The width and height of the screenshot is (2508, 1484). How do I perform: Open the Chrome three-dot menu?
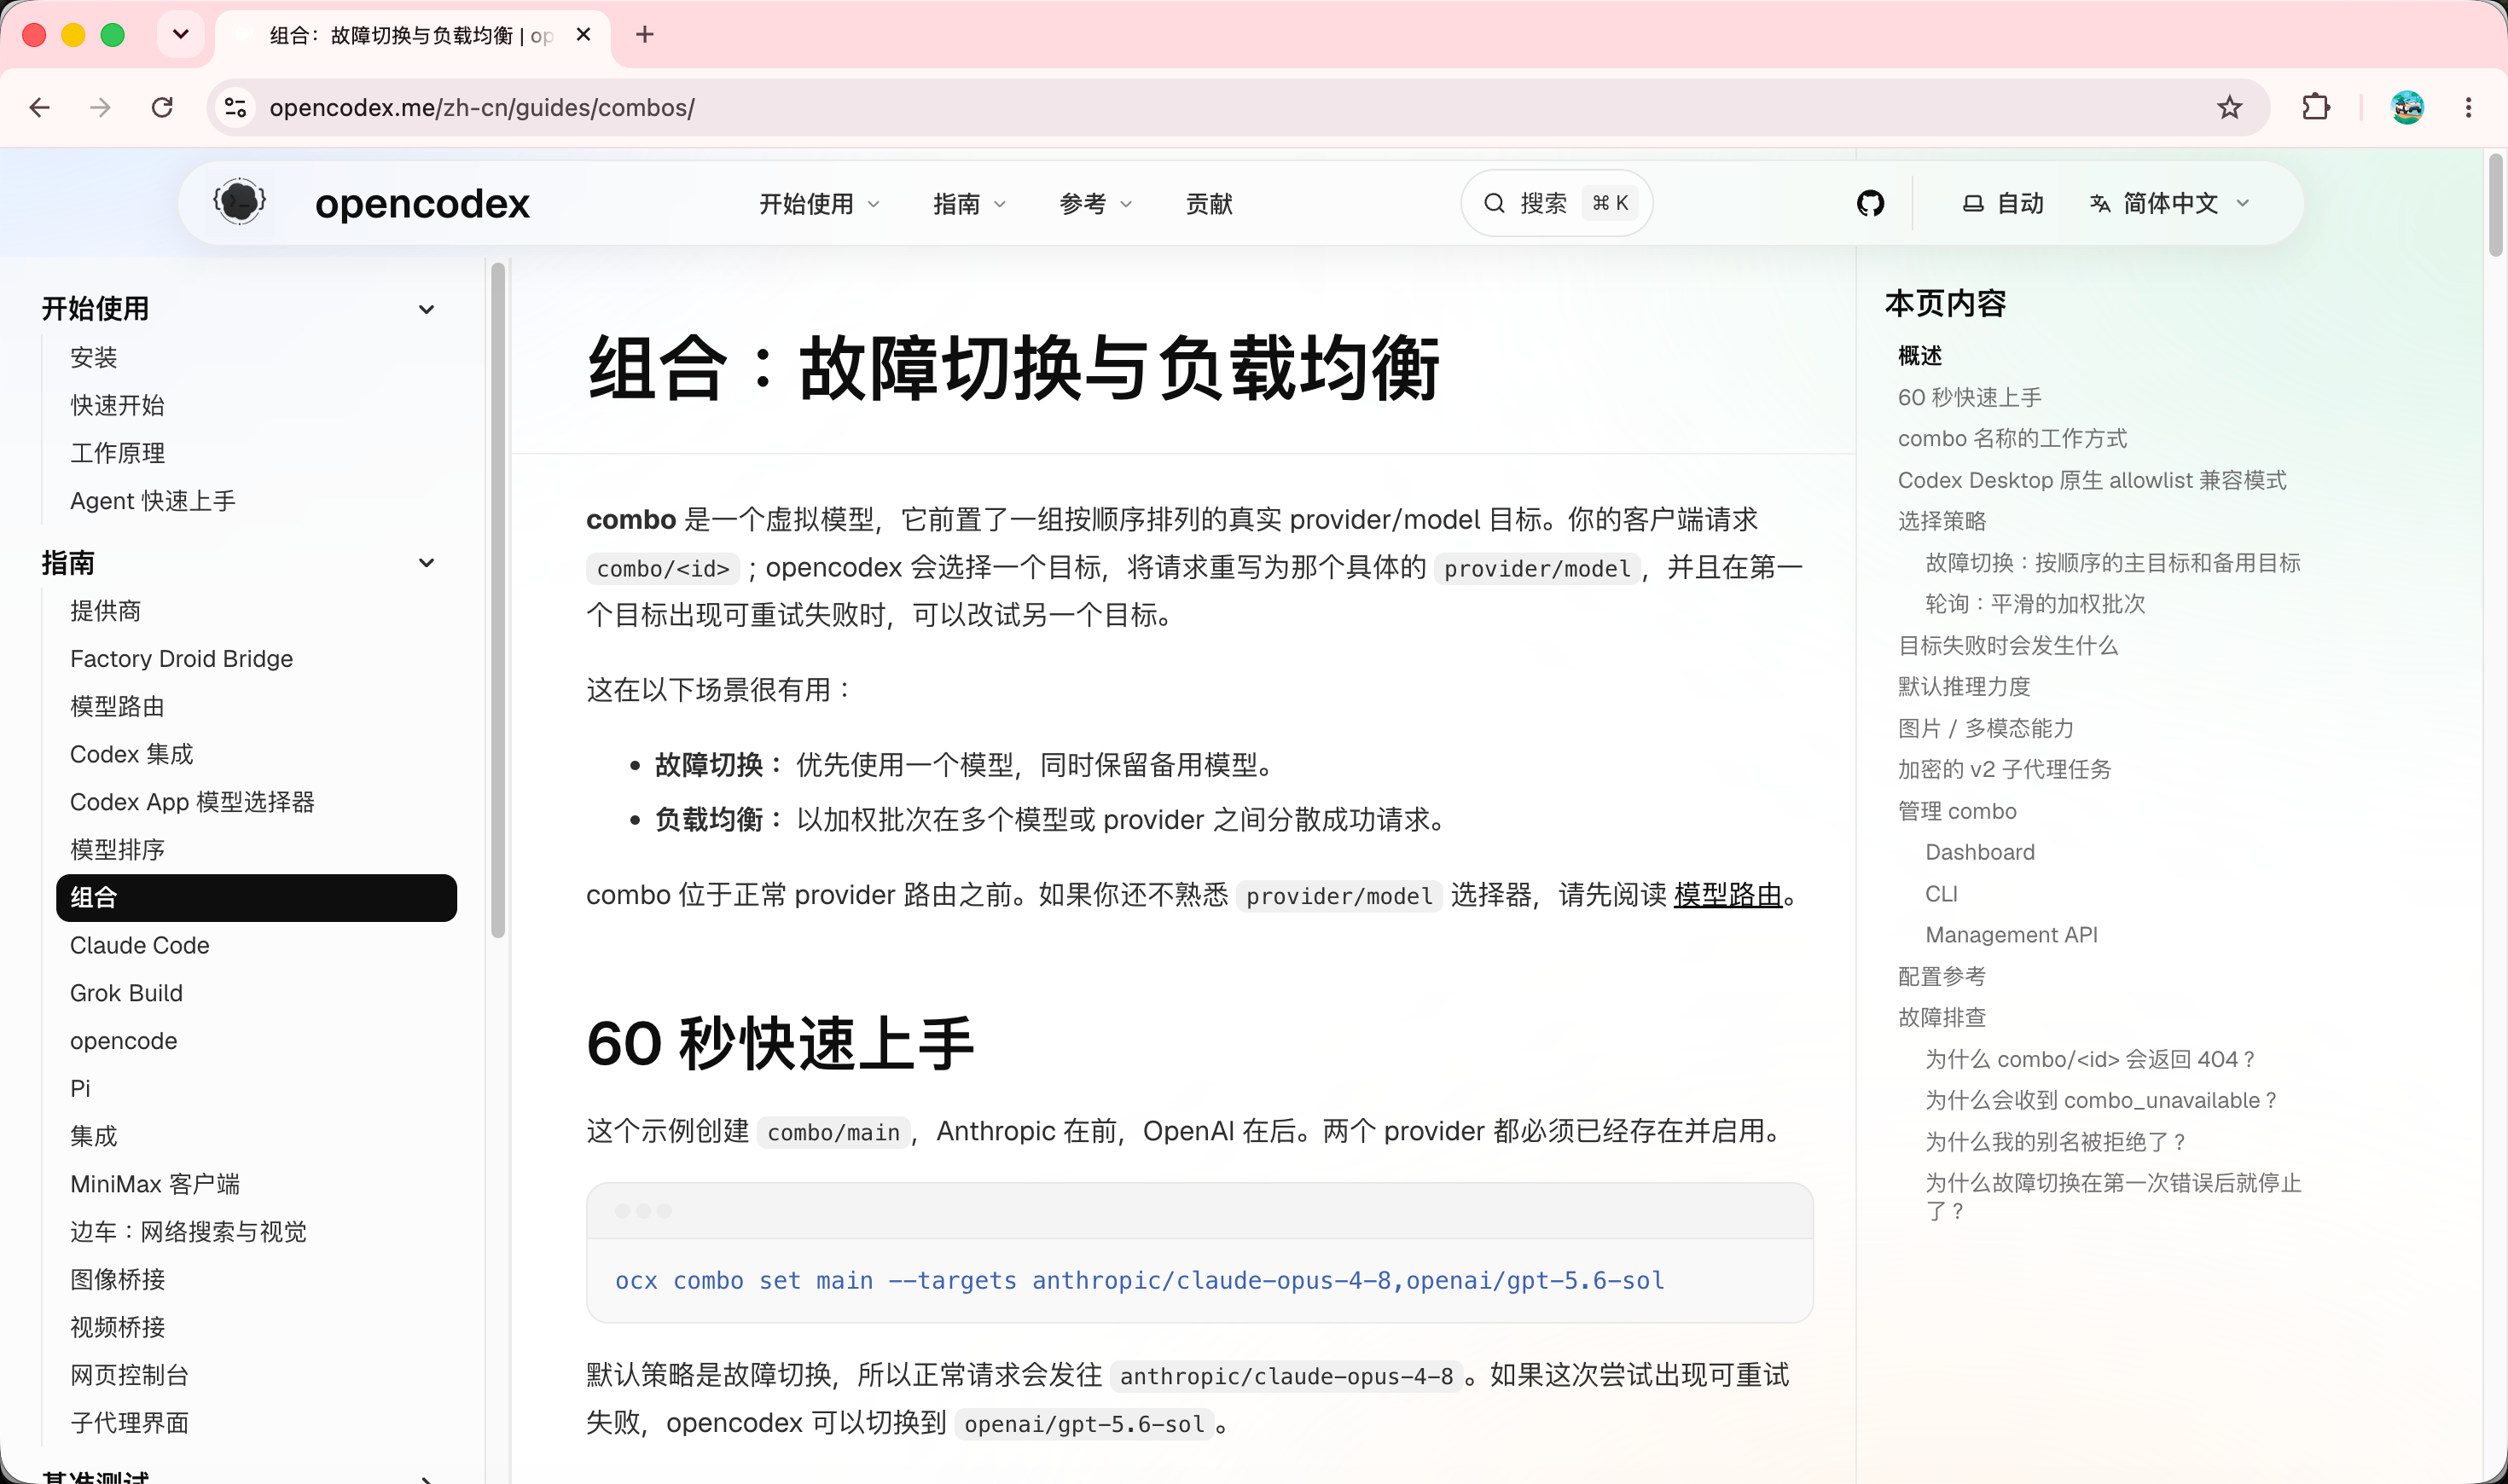[x=2468, y=107]
